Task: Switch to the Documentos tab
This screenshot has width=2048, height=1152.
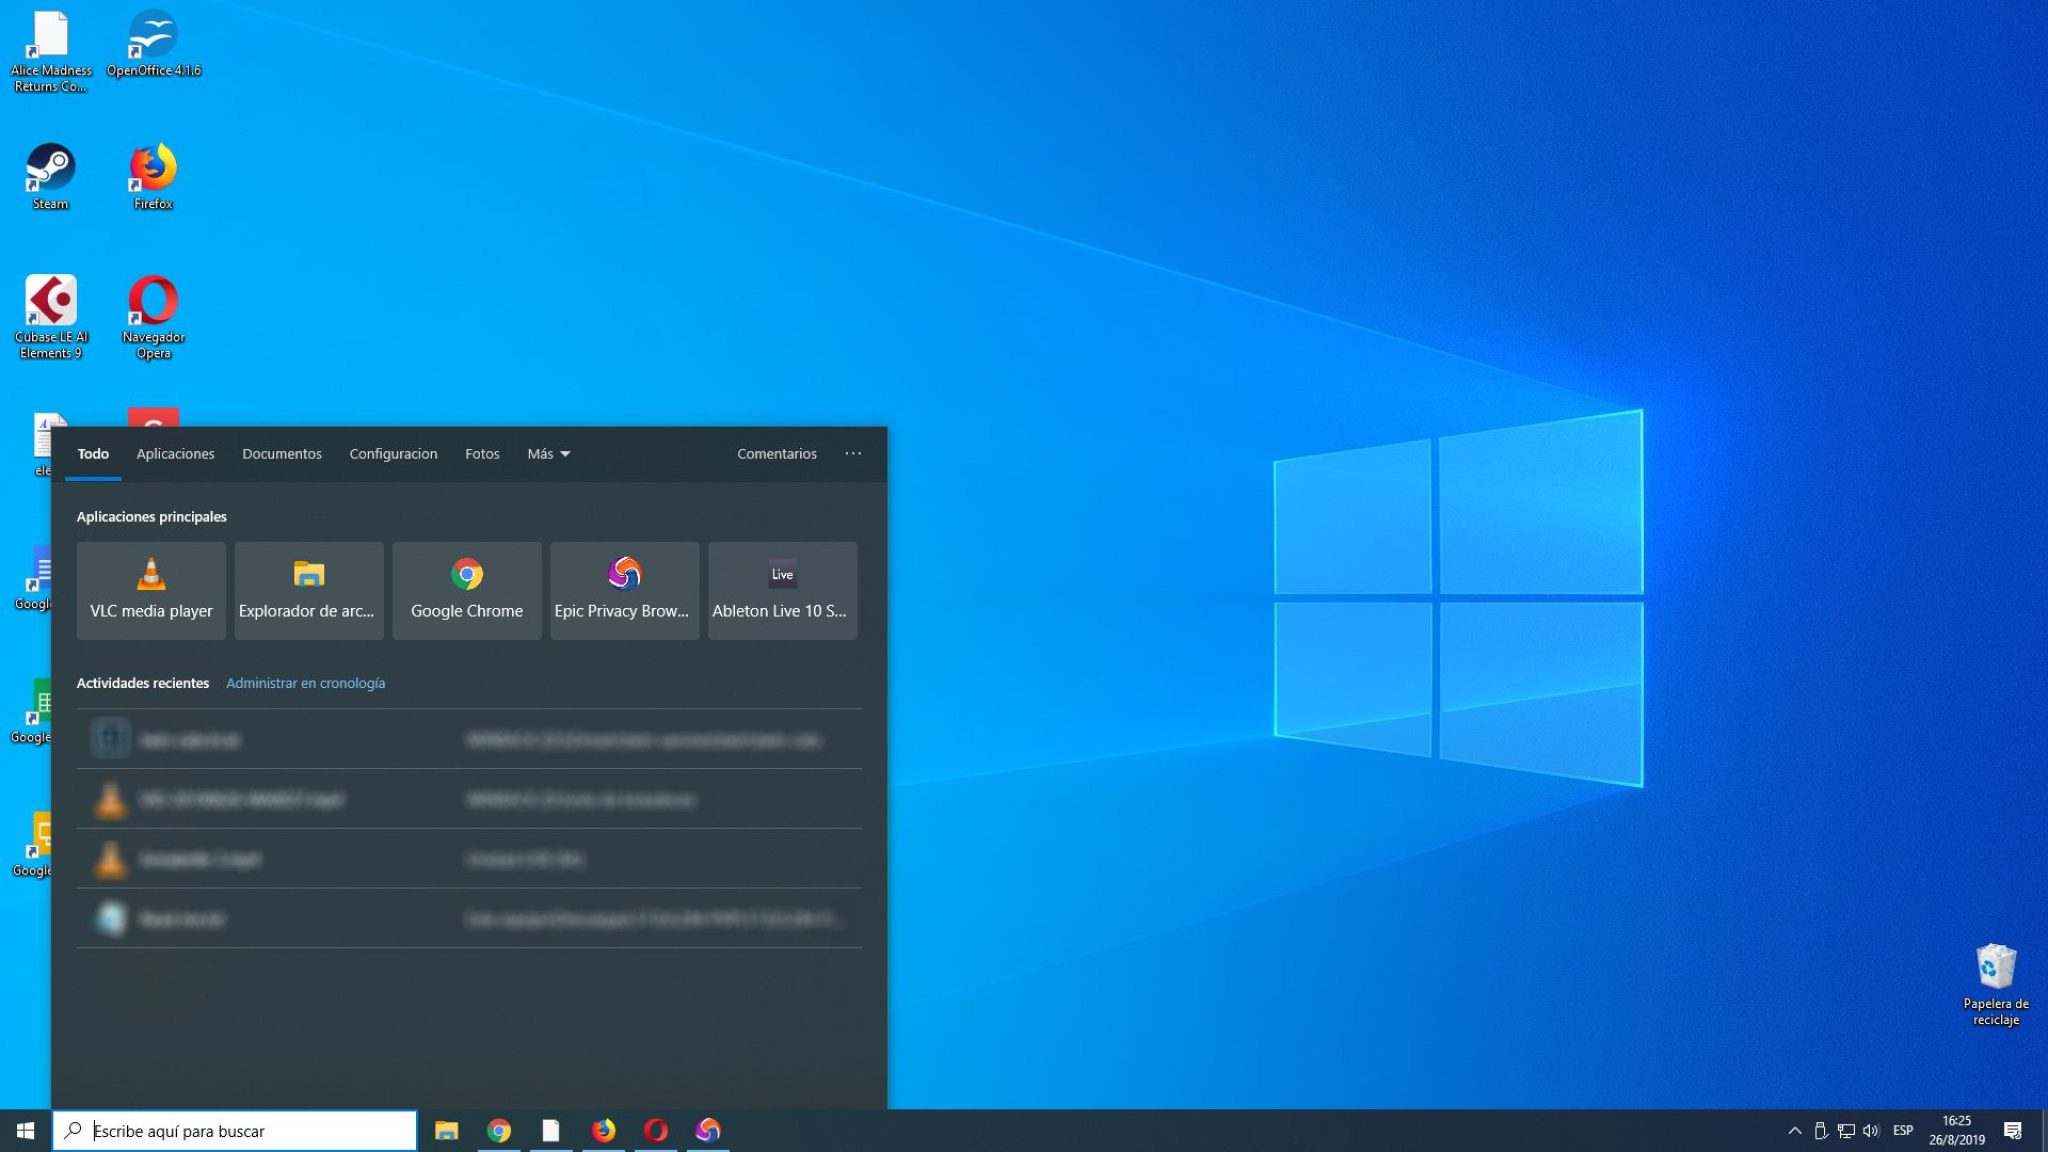Action: tap(281, 454)
